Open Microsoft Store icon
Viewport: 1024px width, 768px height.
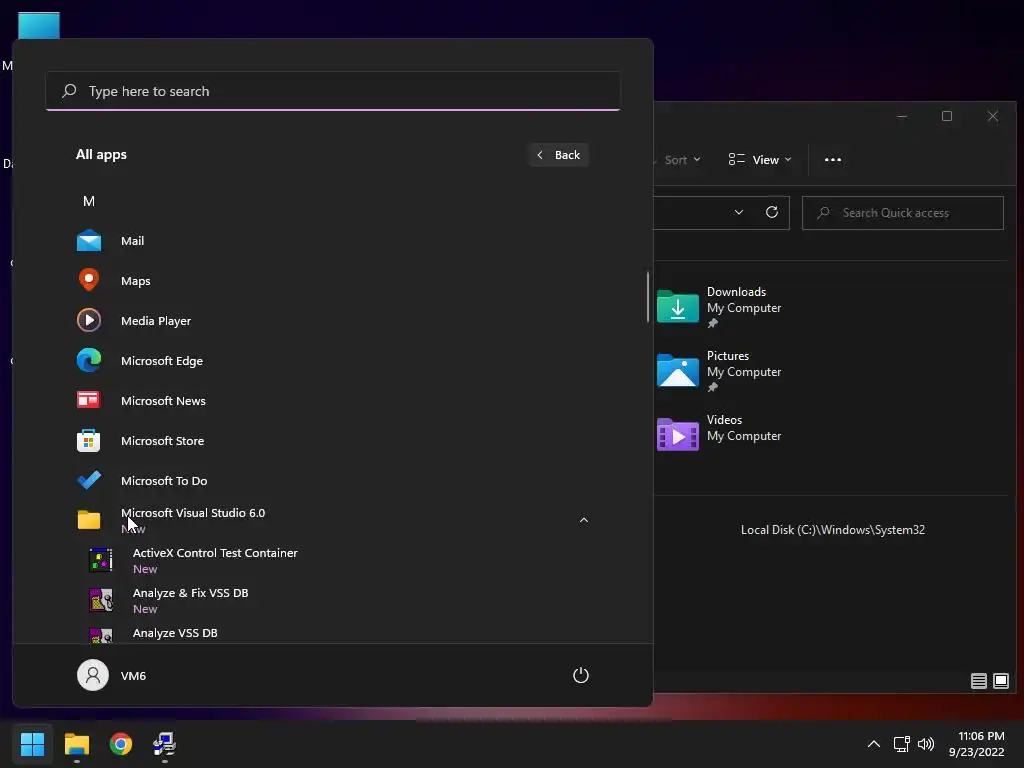point(89,441)
